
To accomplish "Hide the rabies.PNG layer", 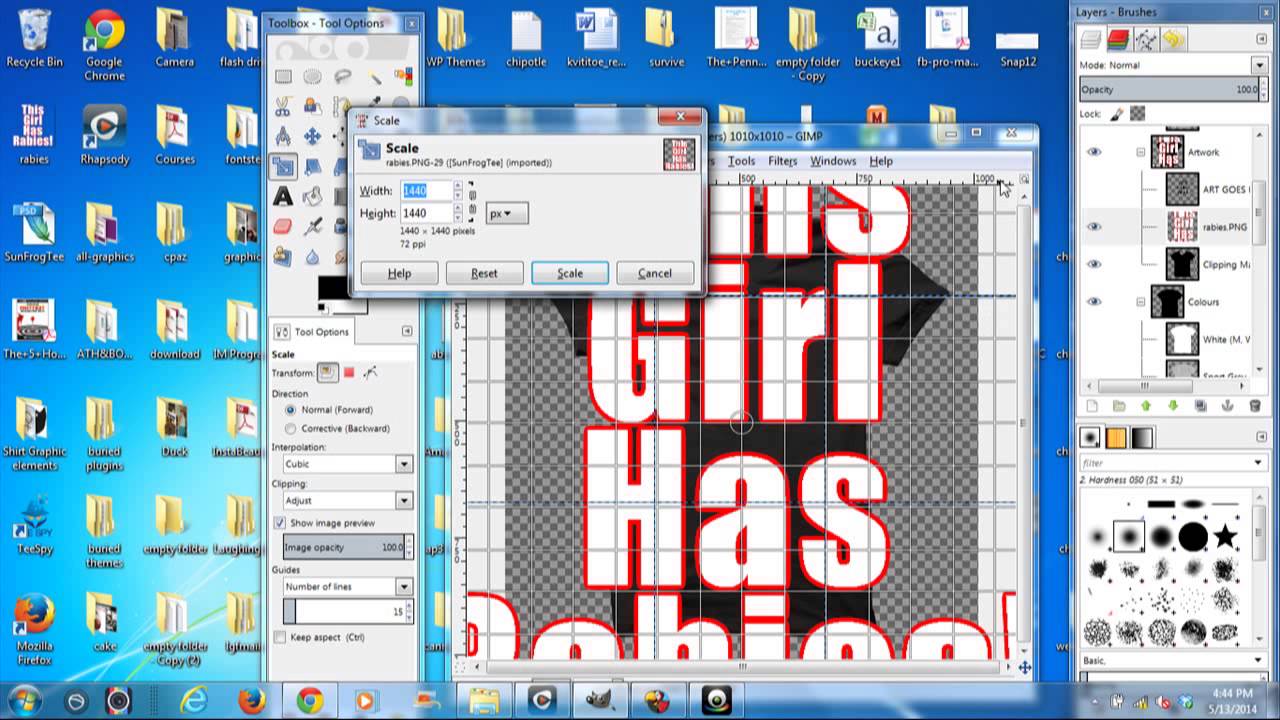I will 1094,227.
